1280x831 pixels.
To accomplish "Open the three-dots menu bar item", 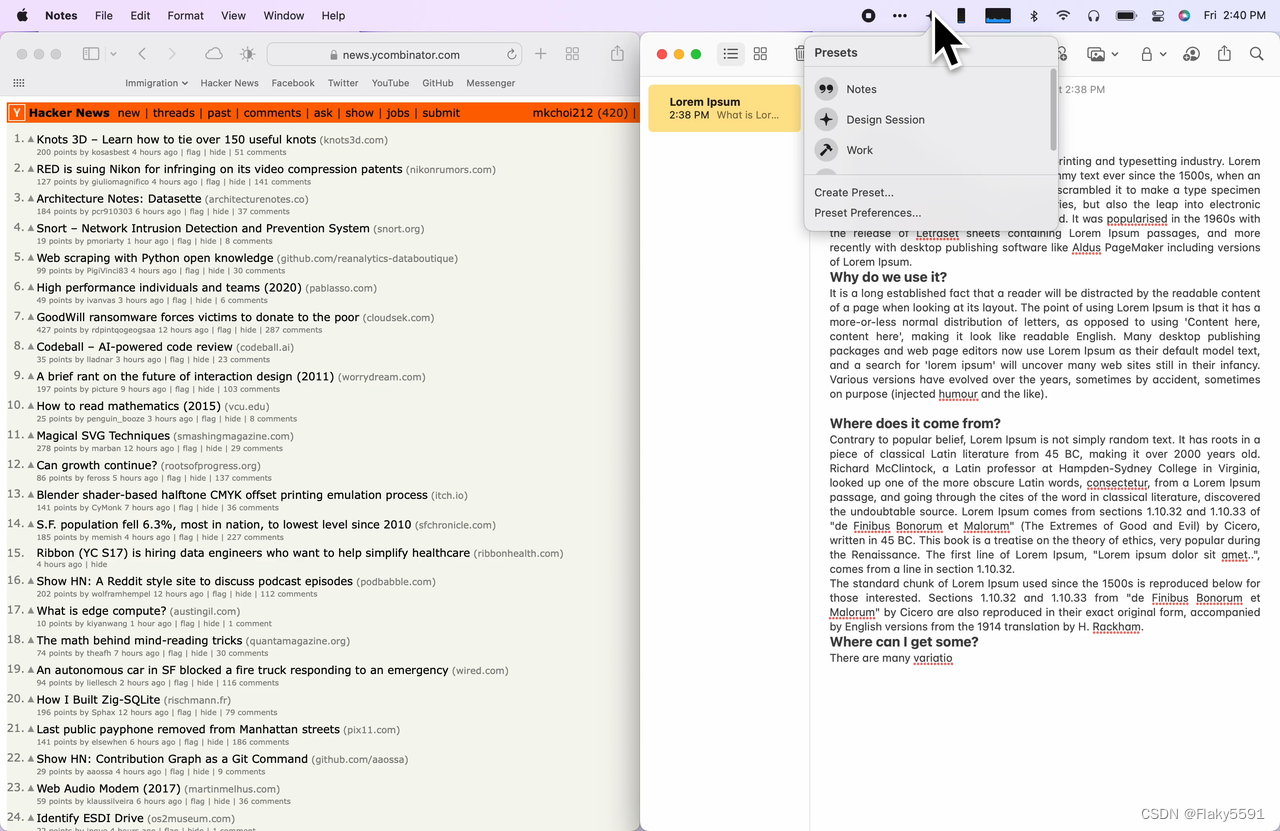I will pos(900,15).
